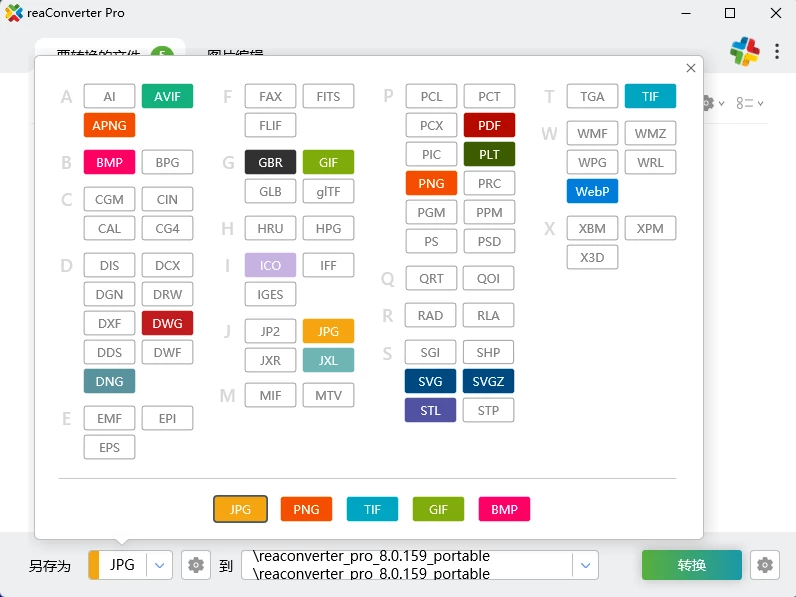Switch to the 图片编辑 tab
Viewport: 796px width, 597px height.
click(x=235, y=55)
